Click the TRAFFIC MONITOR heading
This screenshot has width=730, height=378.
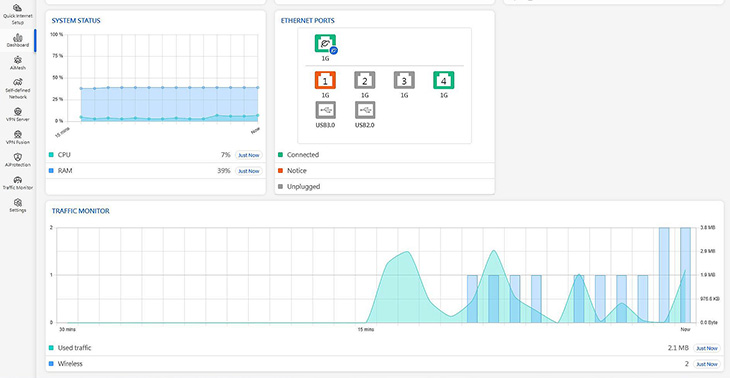click(81, 211)
